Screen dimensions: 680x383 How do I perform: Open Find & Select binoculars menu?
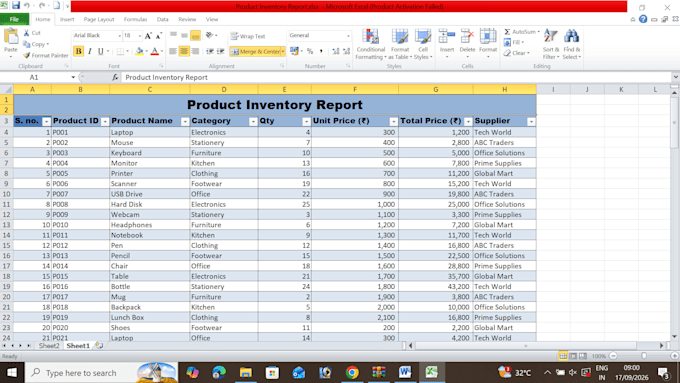point(572,44)
